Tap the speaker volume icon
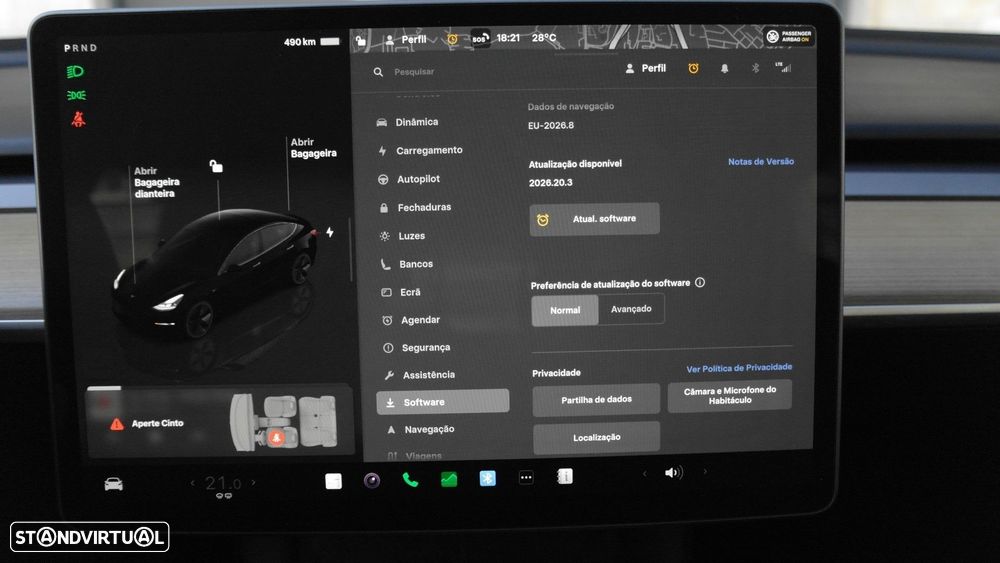Image resolution: width=1000 pixels, height=563 pixels. click(673, 472)
